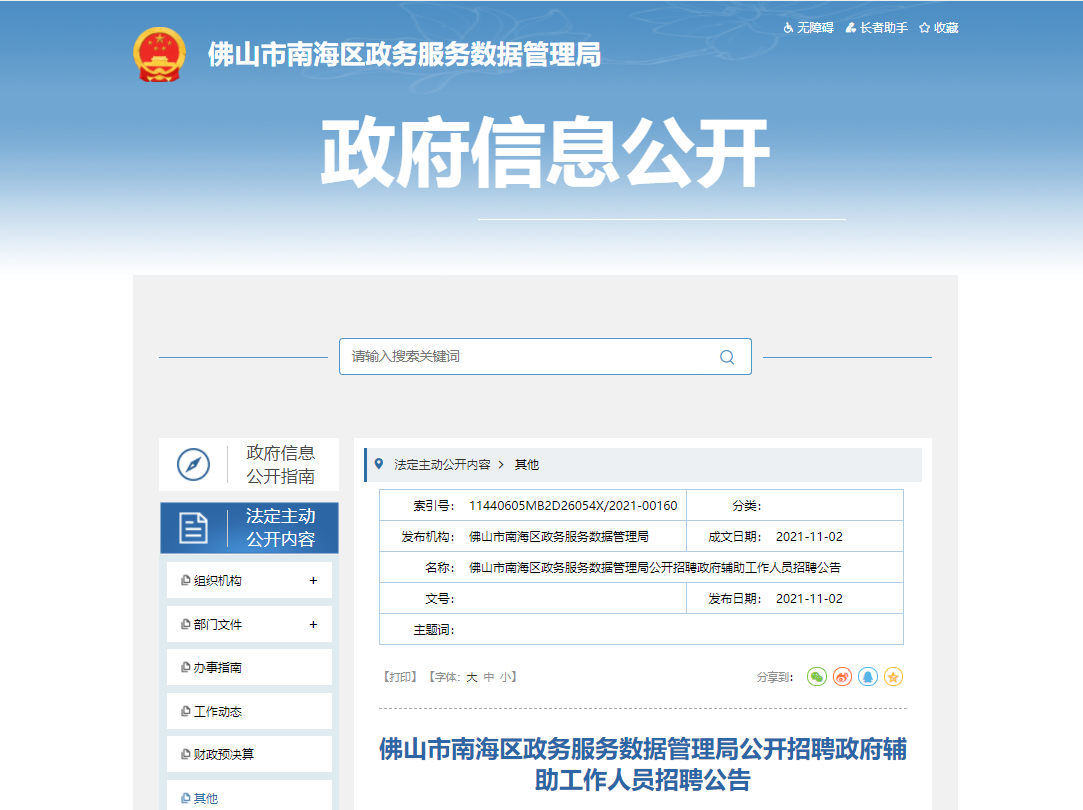Viewport: 1083px width, 810px height.
Task: Click the search magnifier icon
Action: click(x=727, y=357)
